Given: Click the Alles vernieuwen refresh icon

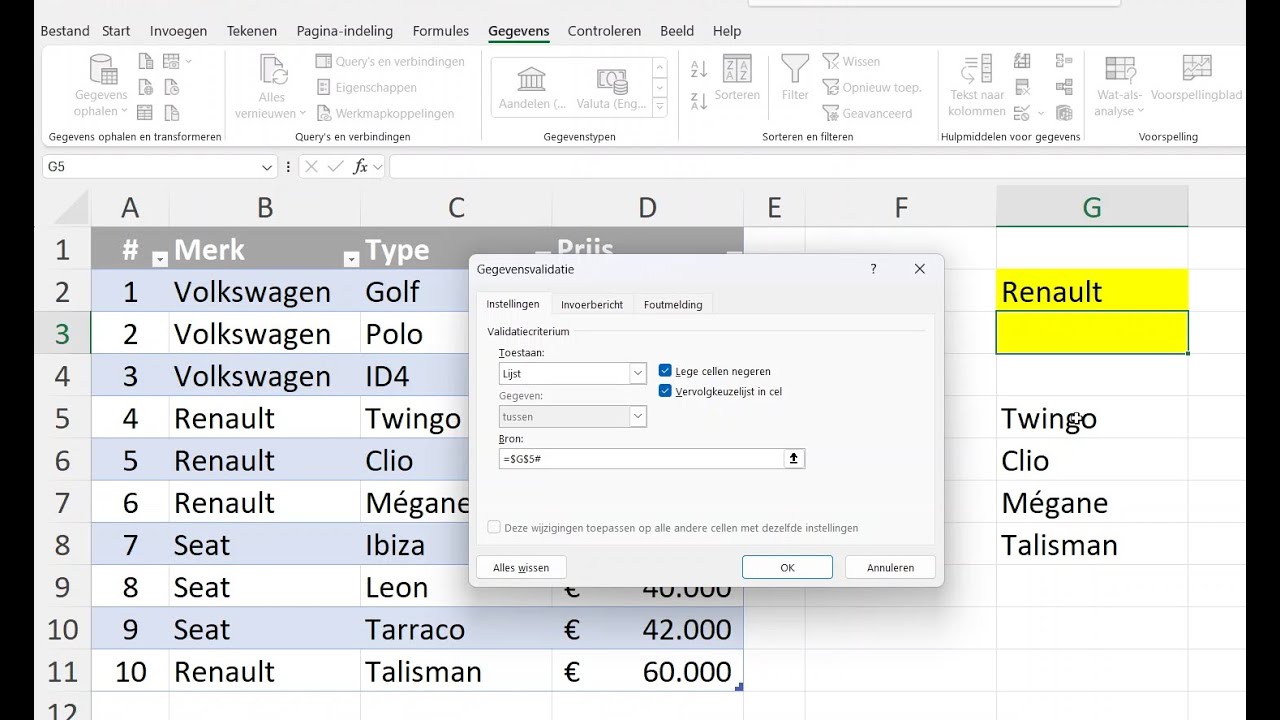Looking at the screenshot, I should [x=272, y=70].
